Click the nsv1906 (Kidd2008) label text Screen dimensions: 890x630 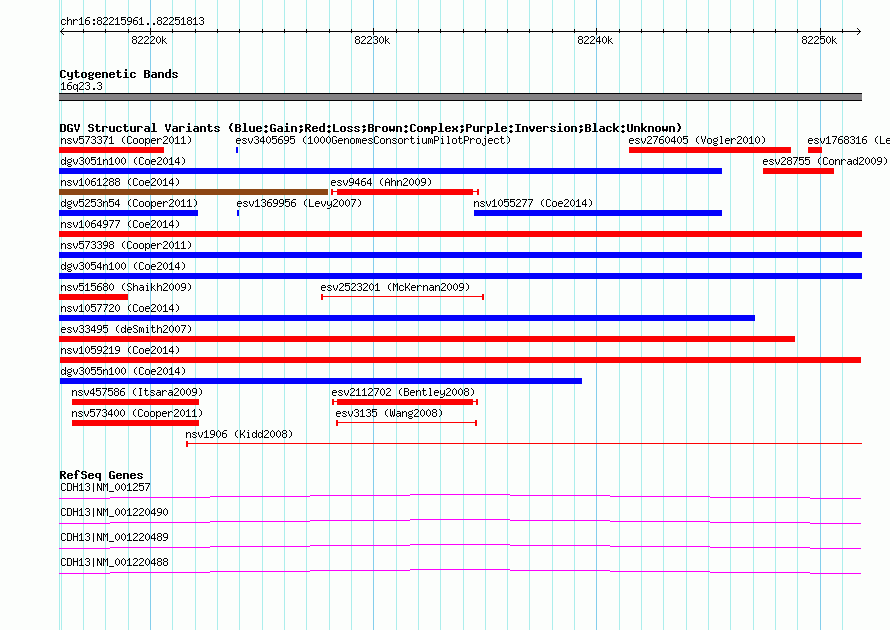coord(239,434)
